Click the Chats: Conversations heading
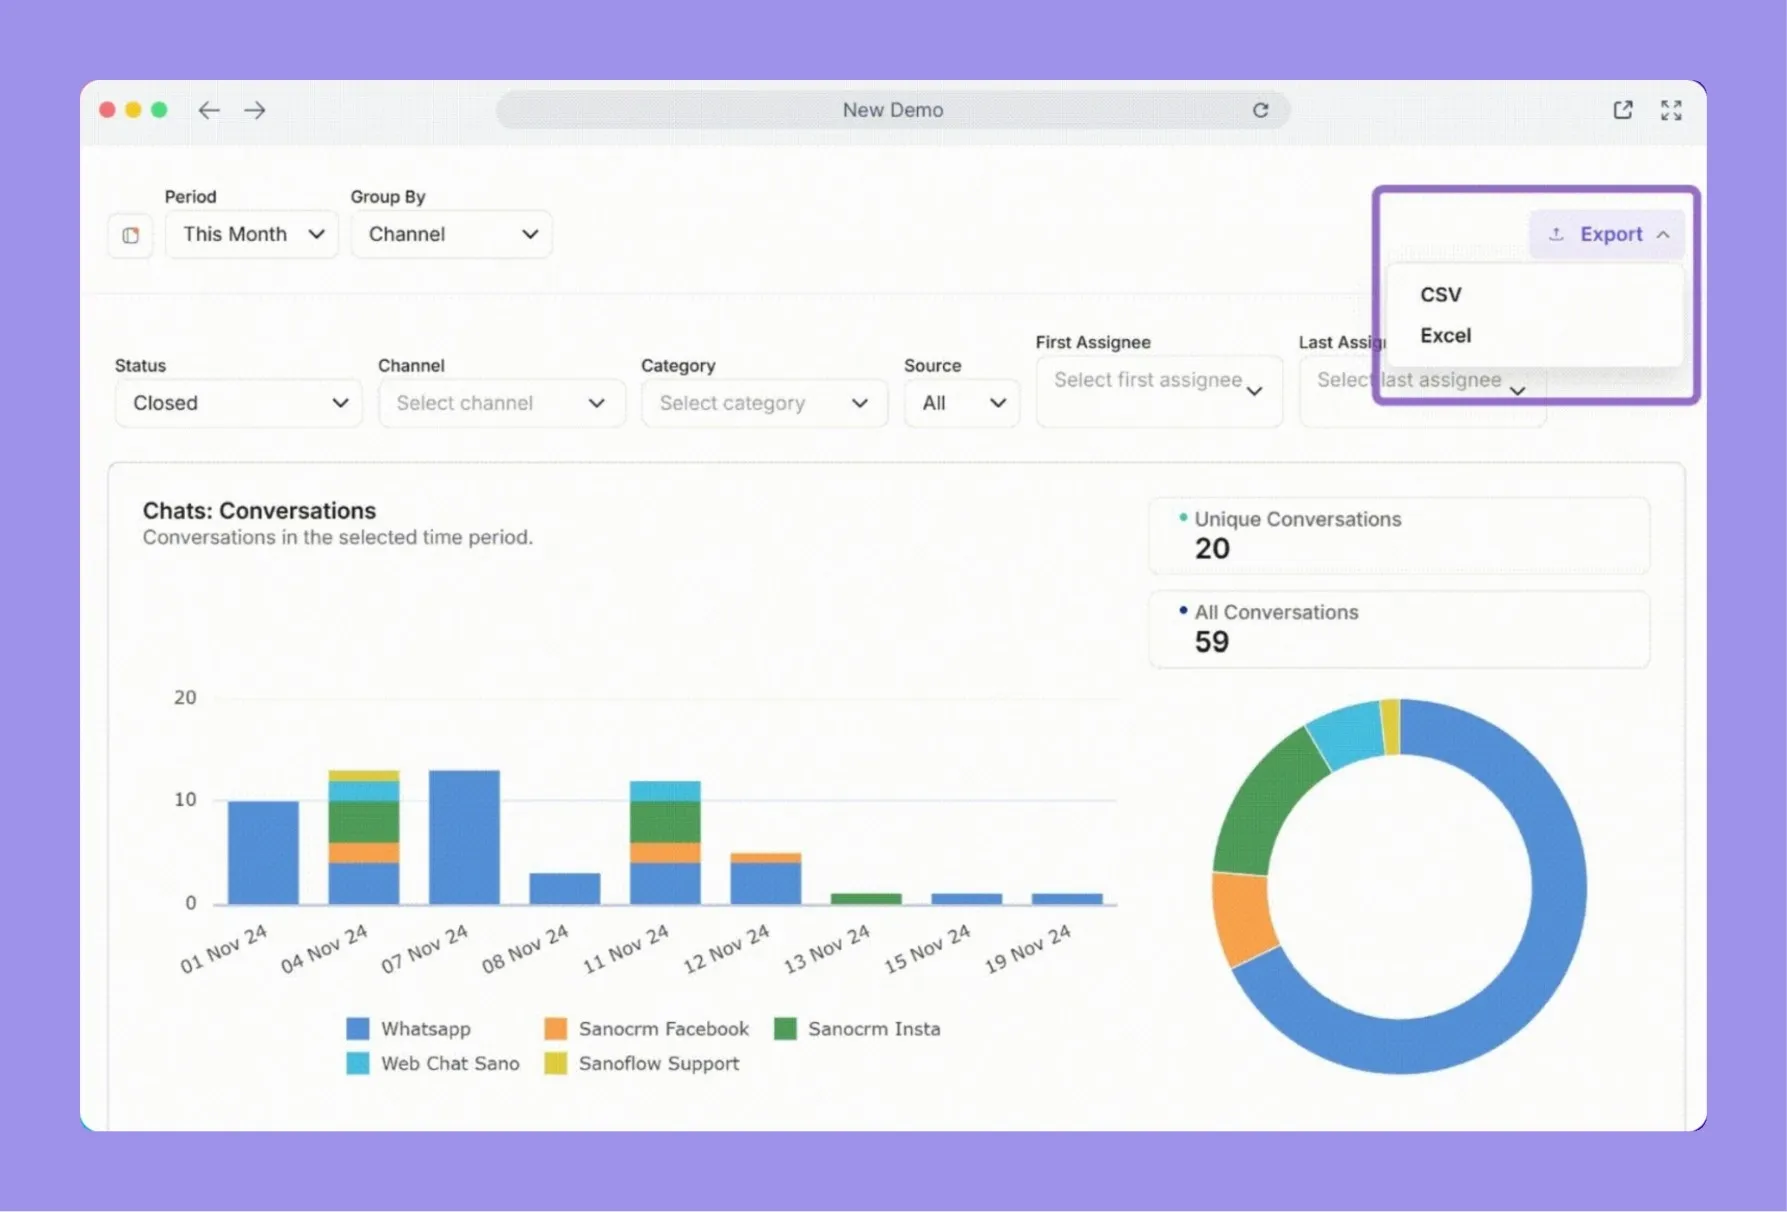The height and width of the screenshot is (1212, 1787). coord(259,511)
